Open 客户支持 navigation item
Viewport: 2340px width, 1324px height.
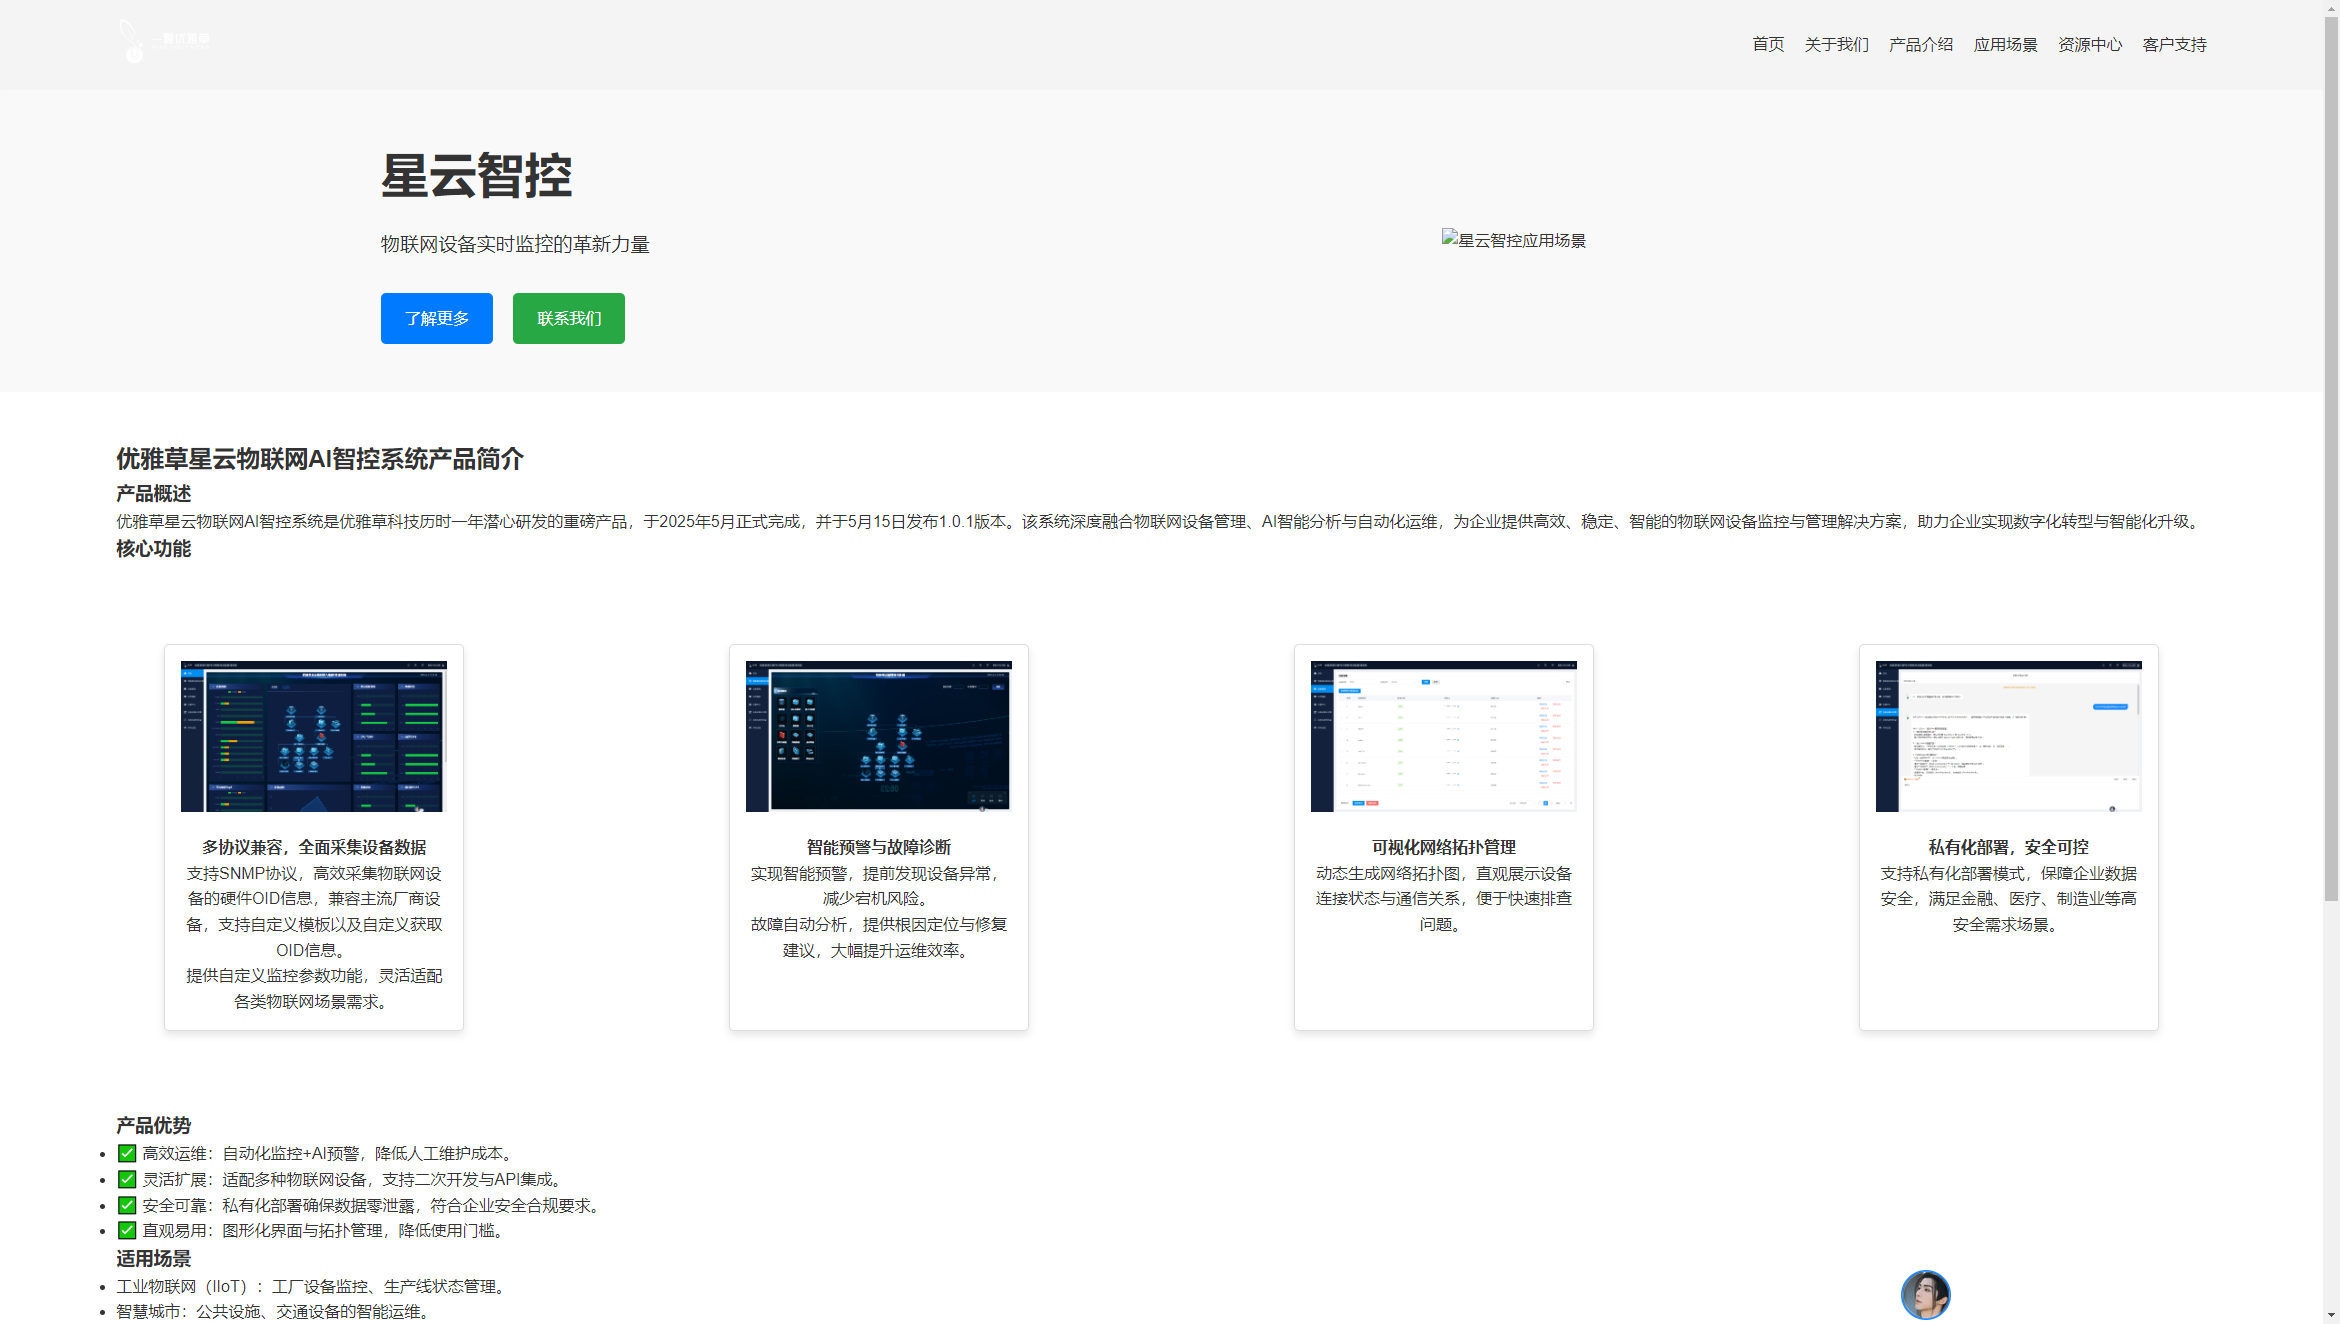click(2174, 44)
